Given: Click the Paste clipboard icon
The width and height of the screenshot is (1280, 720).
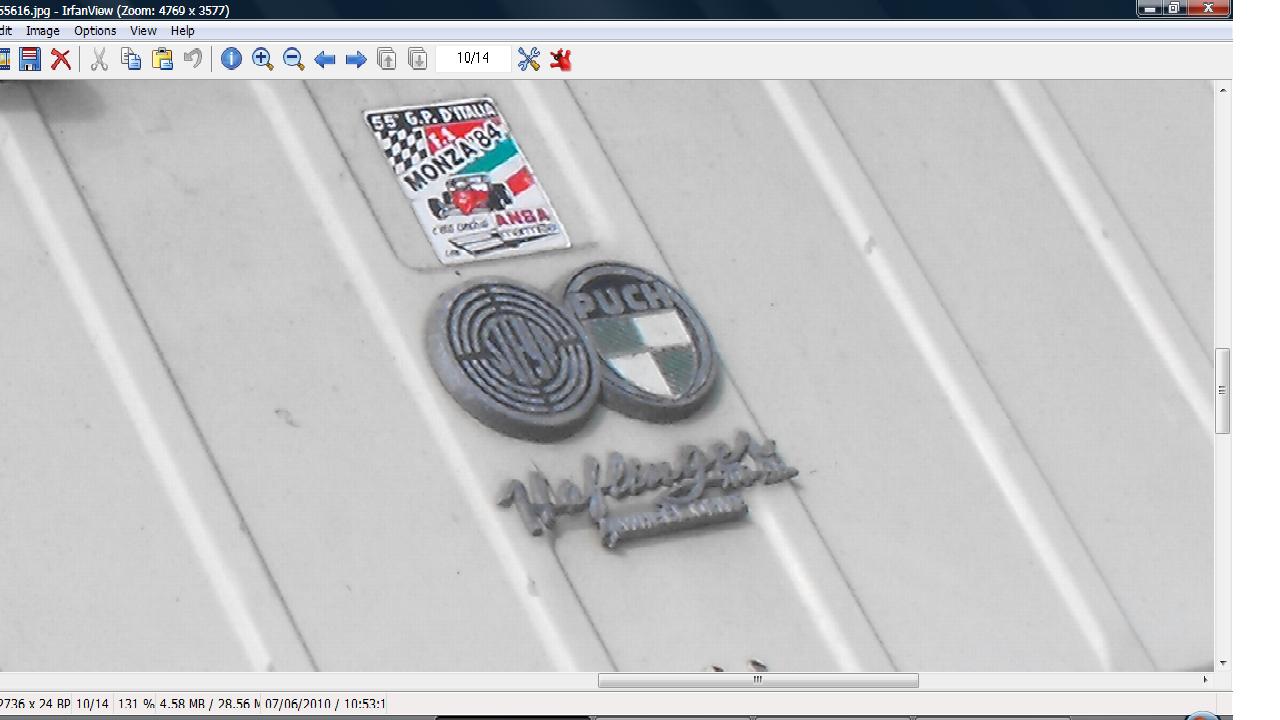Looking at the screenshot, I should click(x=162, y=59).
